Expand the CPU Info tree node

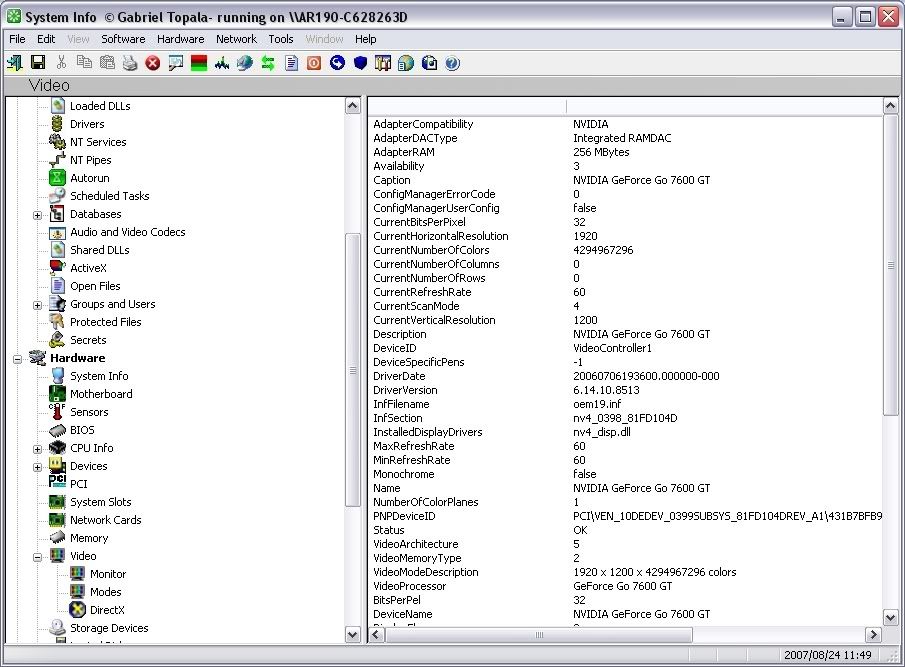click(38, 449)
